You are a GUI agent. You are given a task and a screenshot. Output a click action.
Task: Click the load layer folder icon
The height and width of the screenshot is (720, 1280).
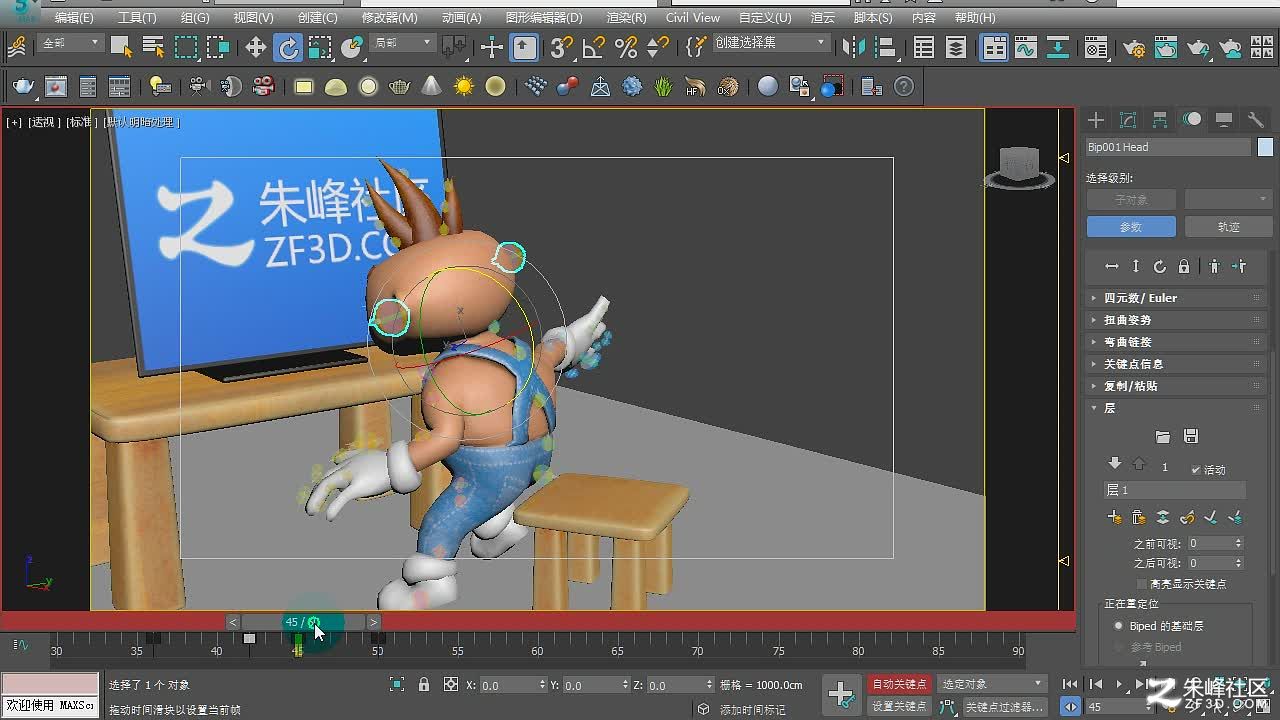tap(1162, 436)
